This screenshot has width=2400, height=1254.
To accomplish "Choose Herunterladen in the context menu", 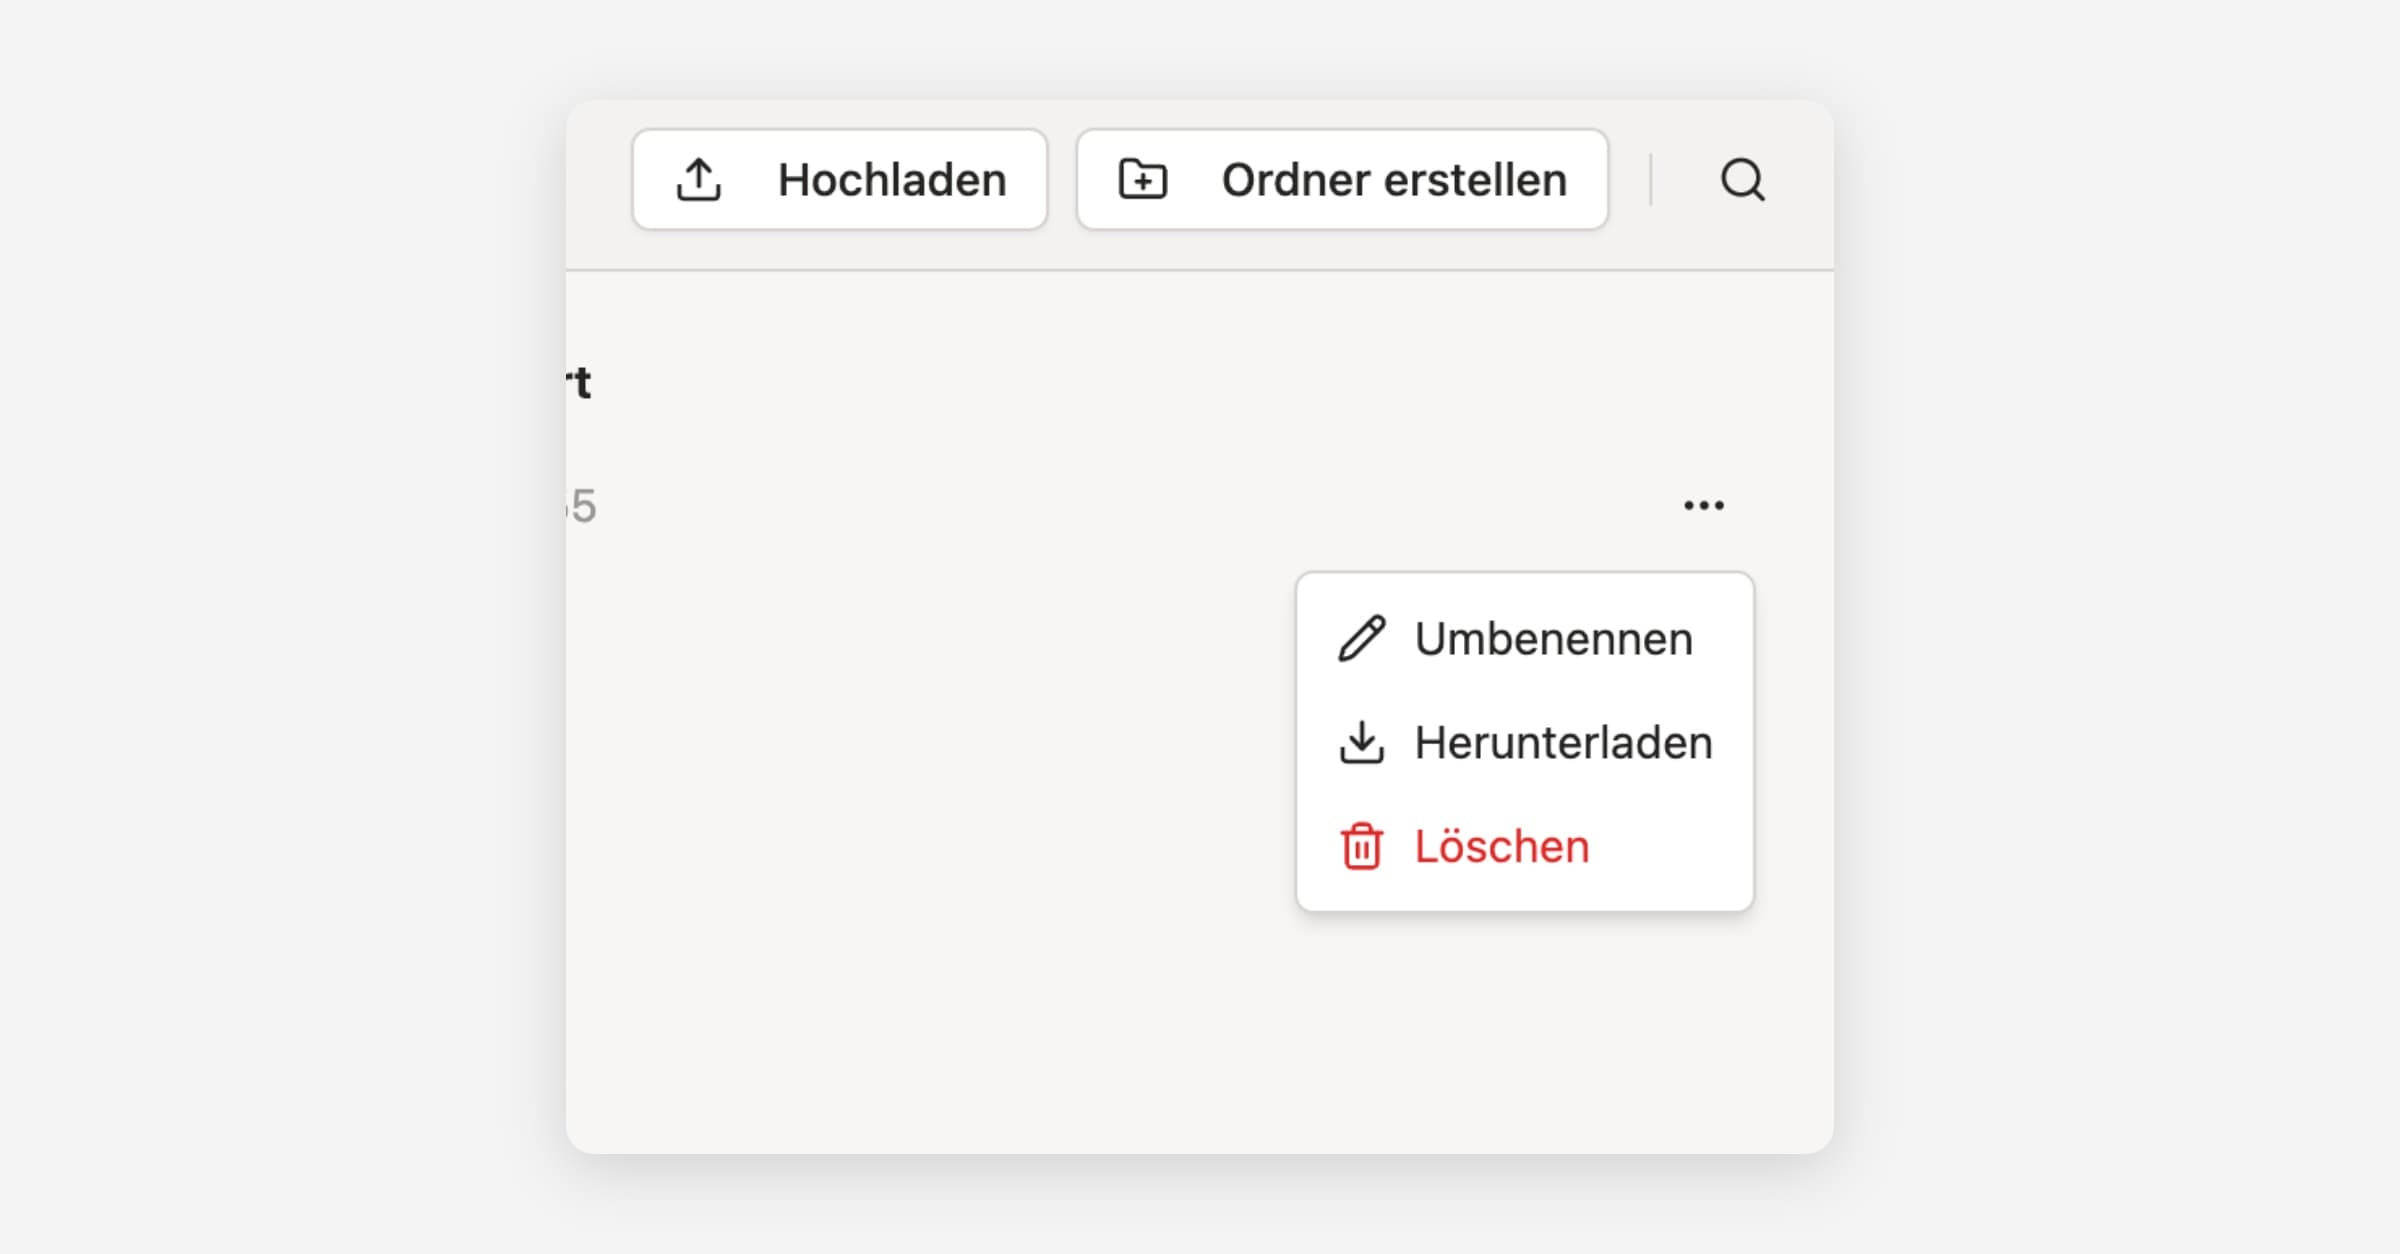I will [x=1524, y=743].
